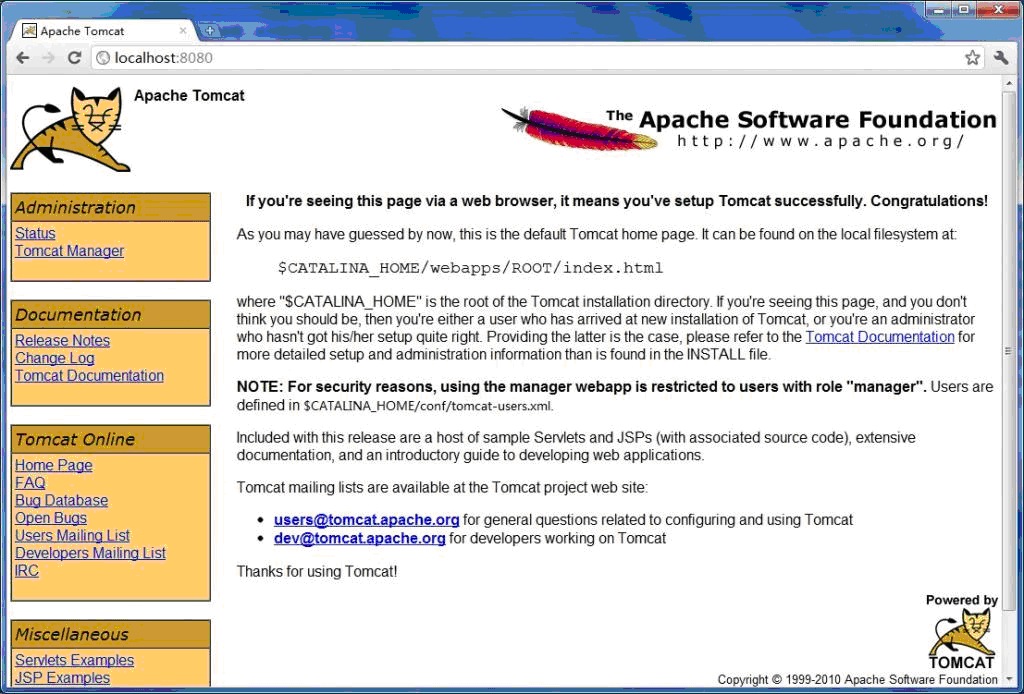Click the users@tomcat.apache.org mailing link
Viewport: 1024px width, 694px height.
point(366,520)
